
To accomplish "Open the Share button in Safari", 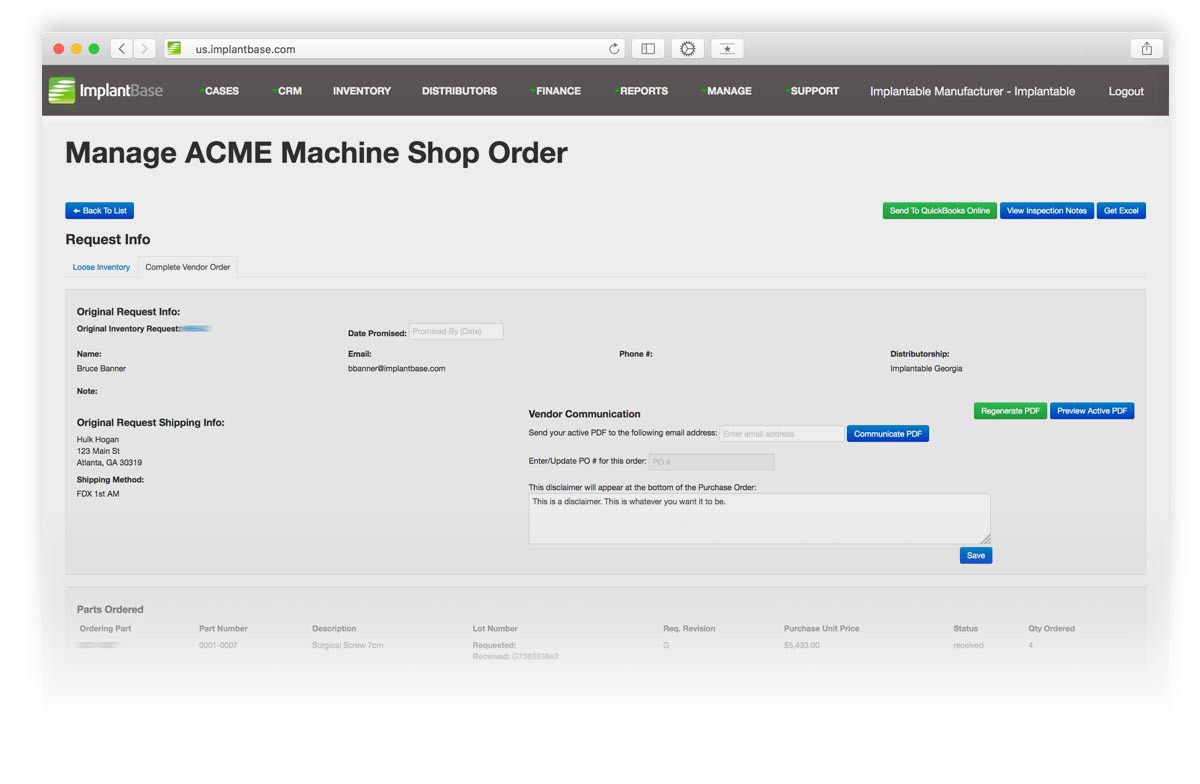I will 1146,48.
